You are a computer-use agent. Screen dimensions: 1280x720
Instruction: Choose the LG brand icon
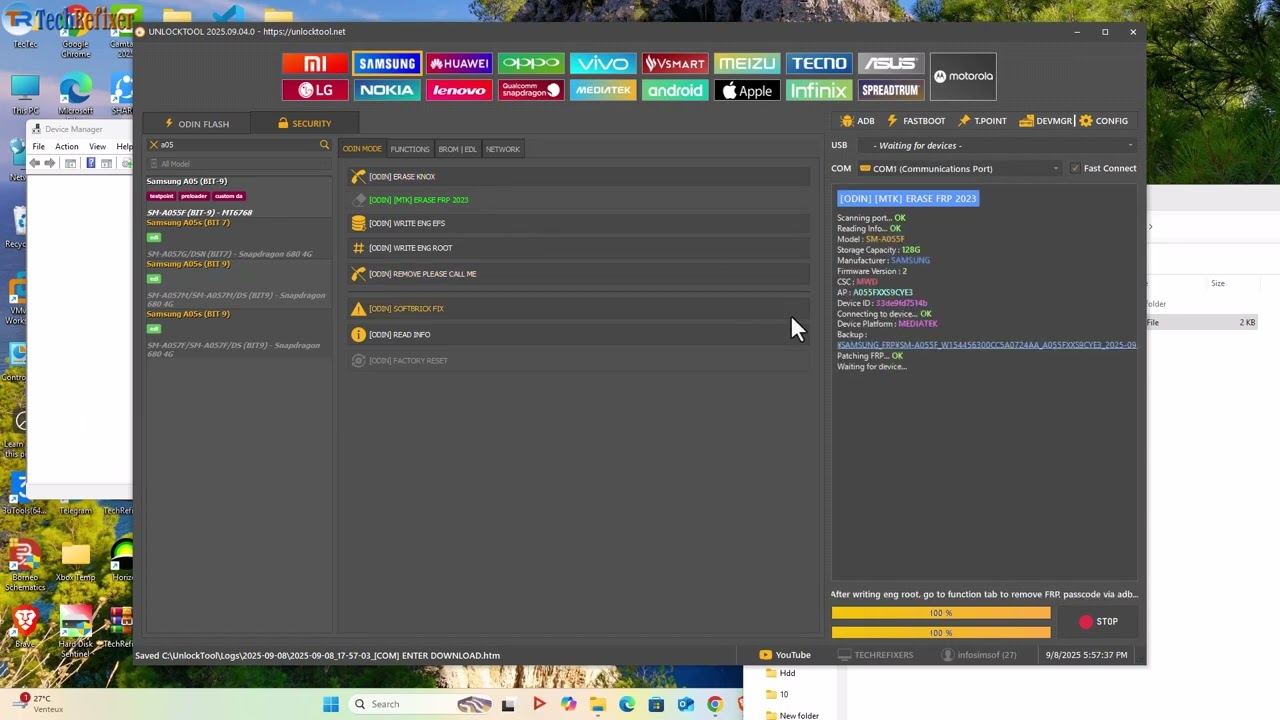coord(315,90)
